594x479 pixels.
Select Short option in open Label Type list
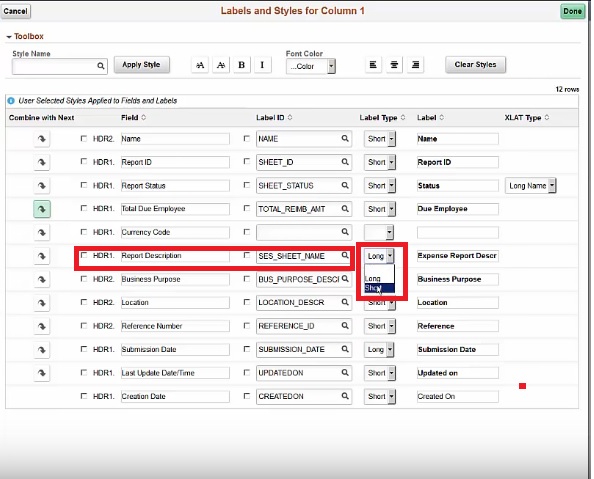pyautogui.click(x=379, y=288)
